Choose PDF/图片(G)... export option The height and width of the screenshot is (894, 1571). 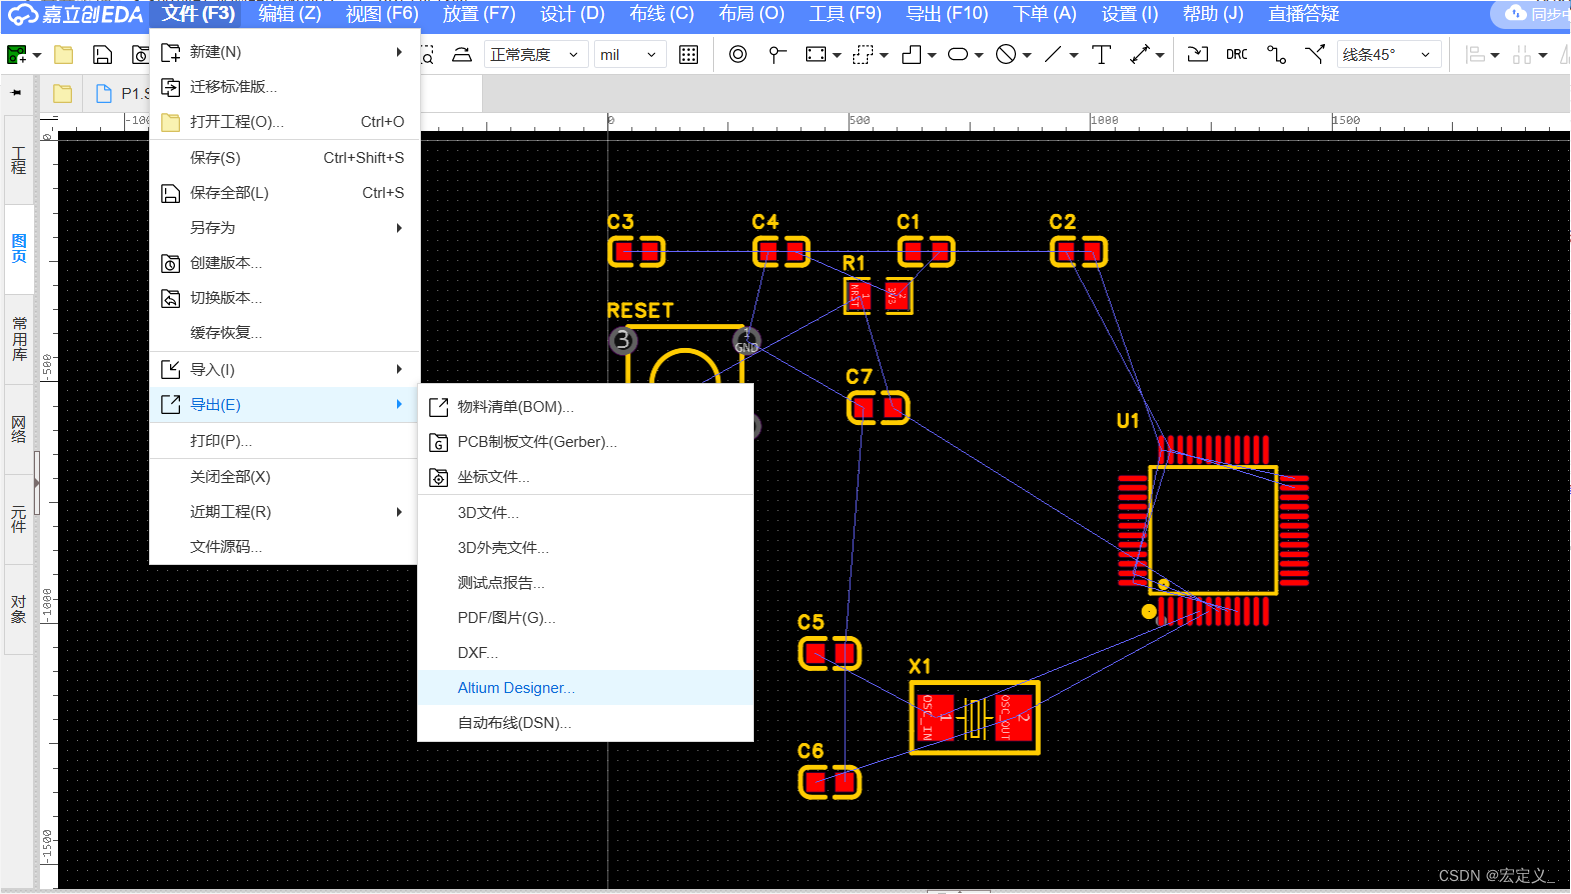585,618
